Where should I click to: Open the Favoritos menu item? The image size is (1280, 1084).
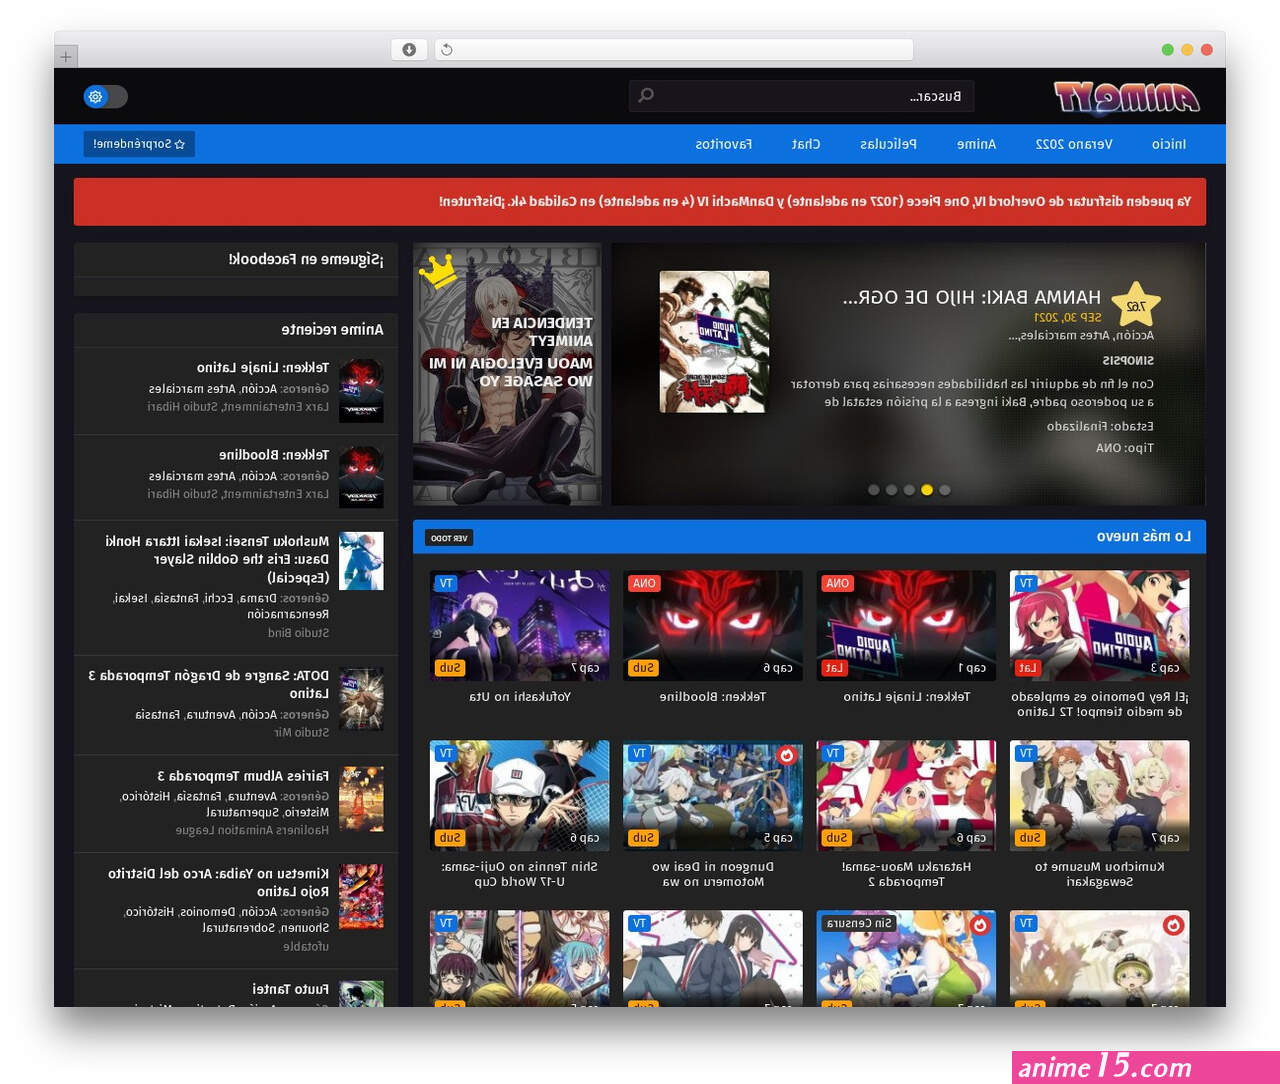pyautogui.click(x=723, y=144)
